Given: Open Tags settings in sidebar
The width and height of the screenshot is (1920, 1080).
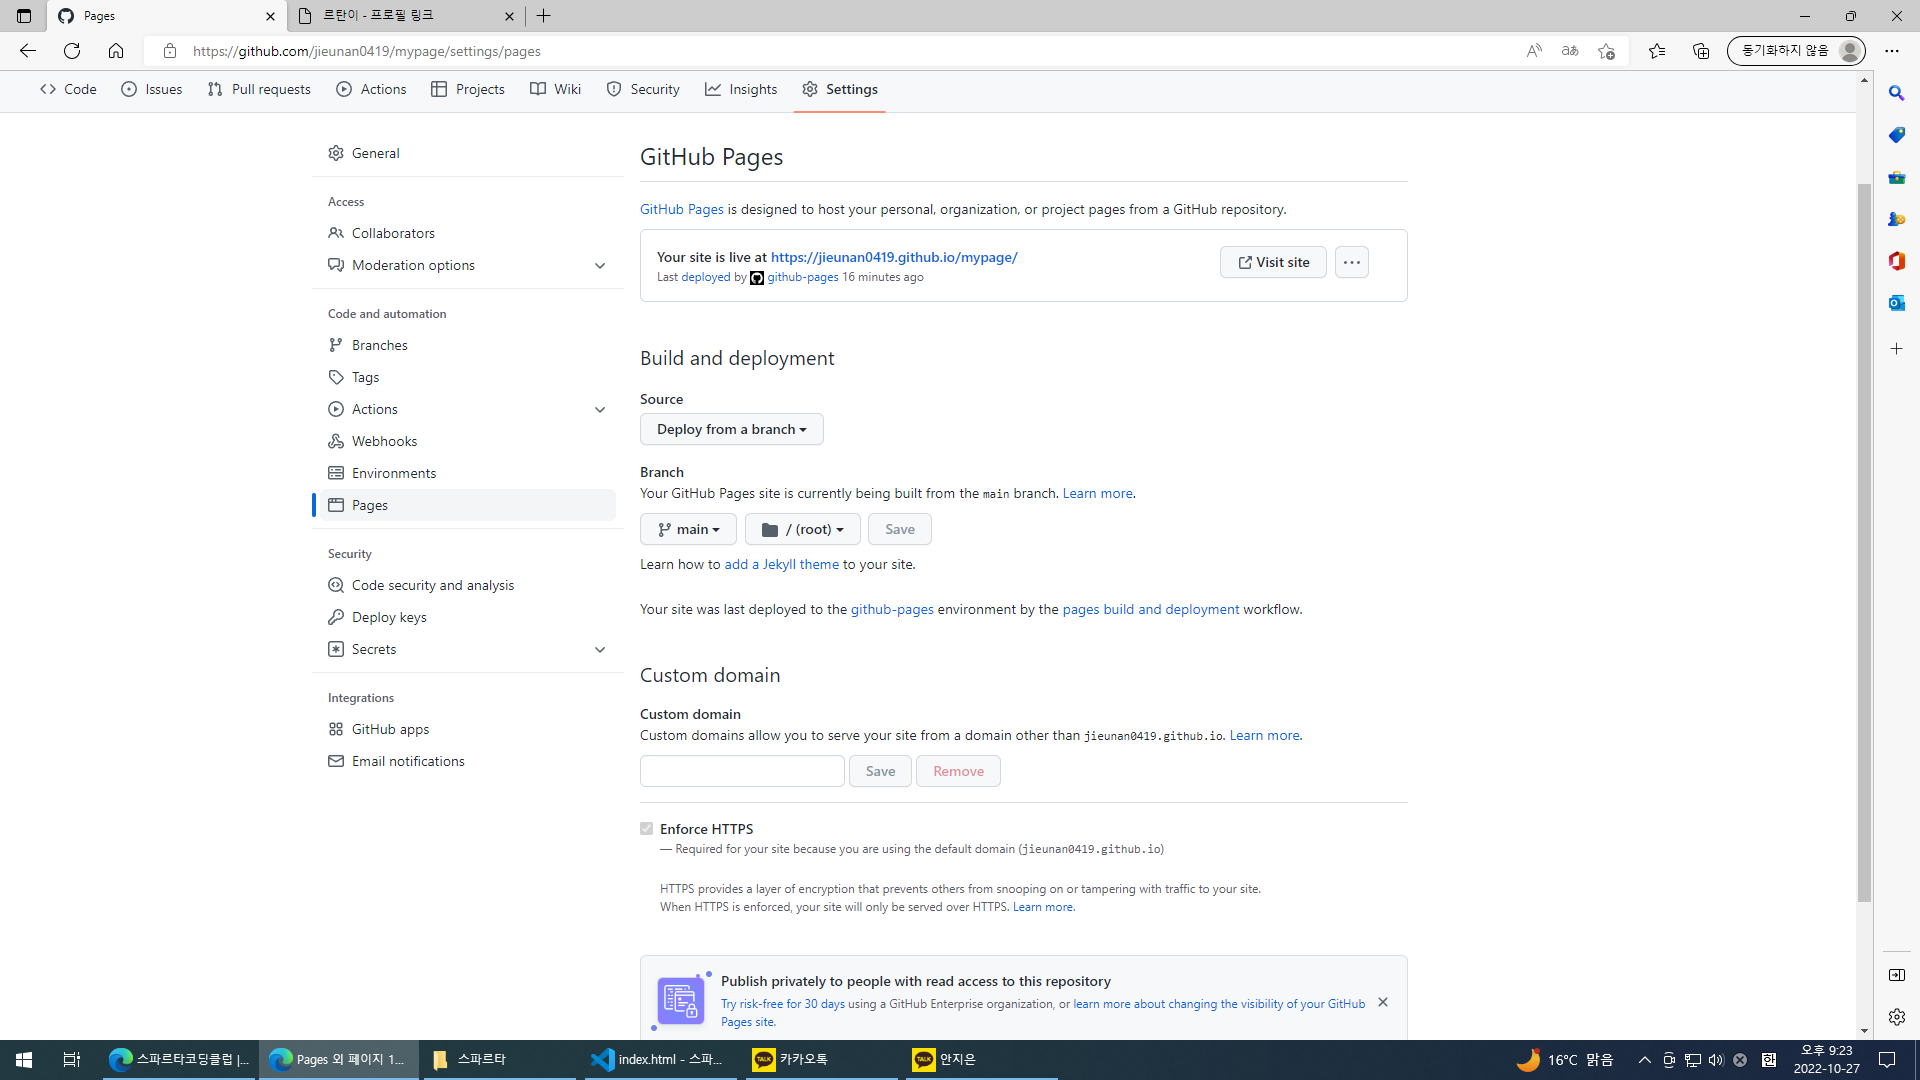Looking at the screenshot, I should [468, 377].
